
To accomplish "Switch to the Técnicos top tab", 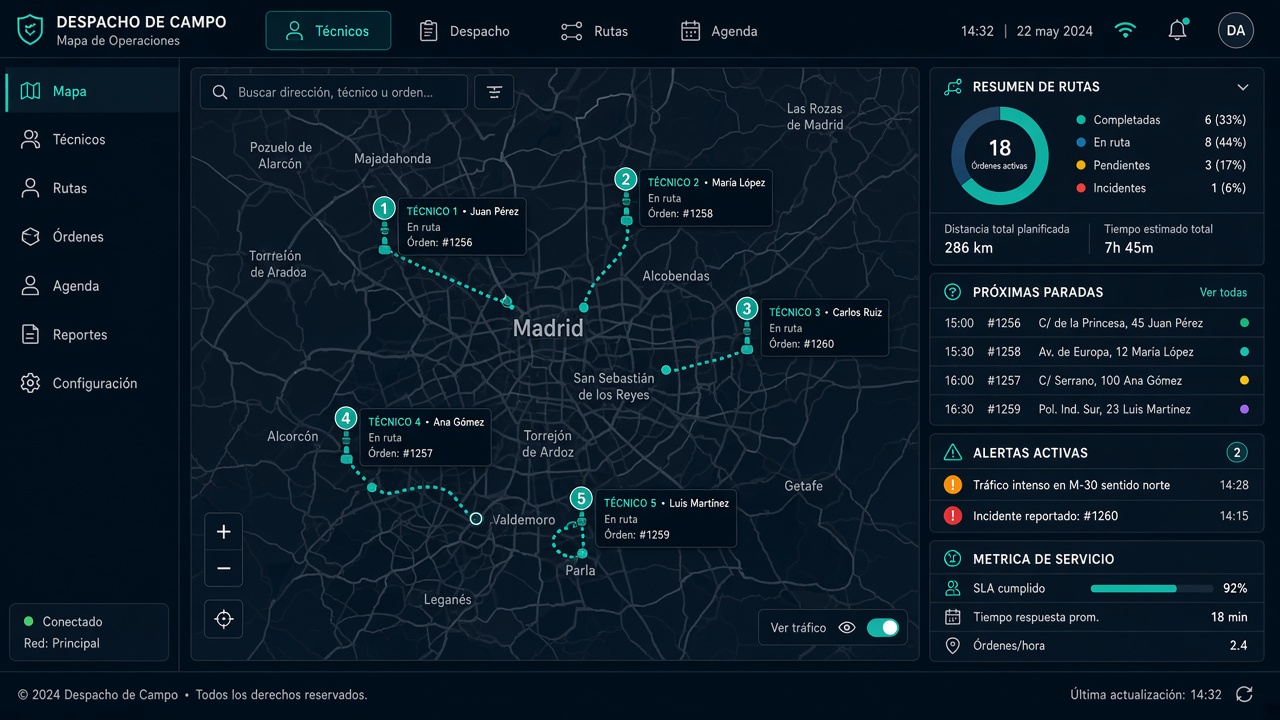I will tap(328, 31).
